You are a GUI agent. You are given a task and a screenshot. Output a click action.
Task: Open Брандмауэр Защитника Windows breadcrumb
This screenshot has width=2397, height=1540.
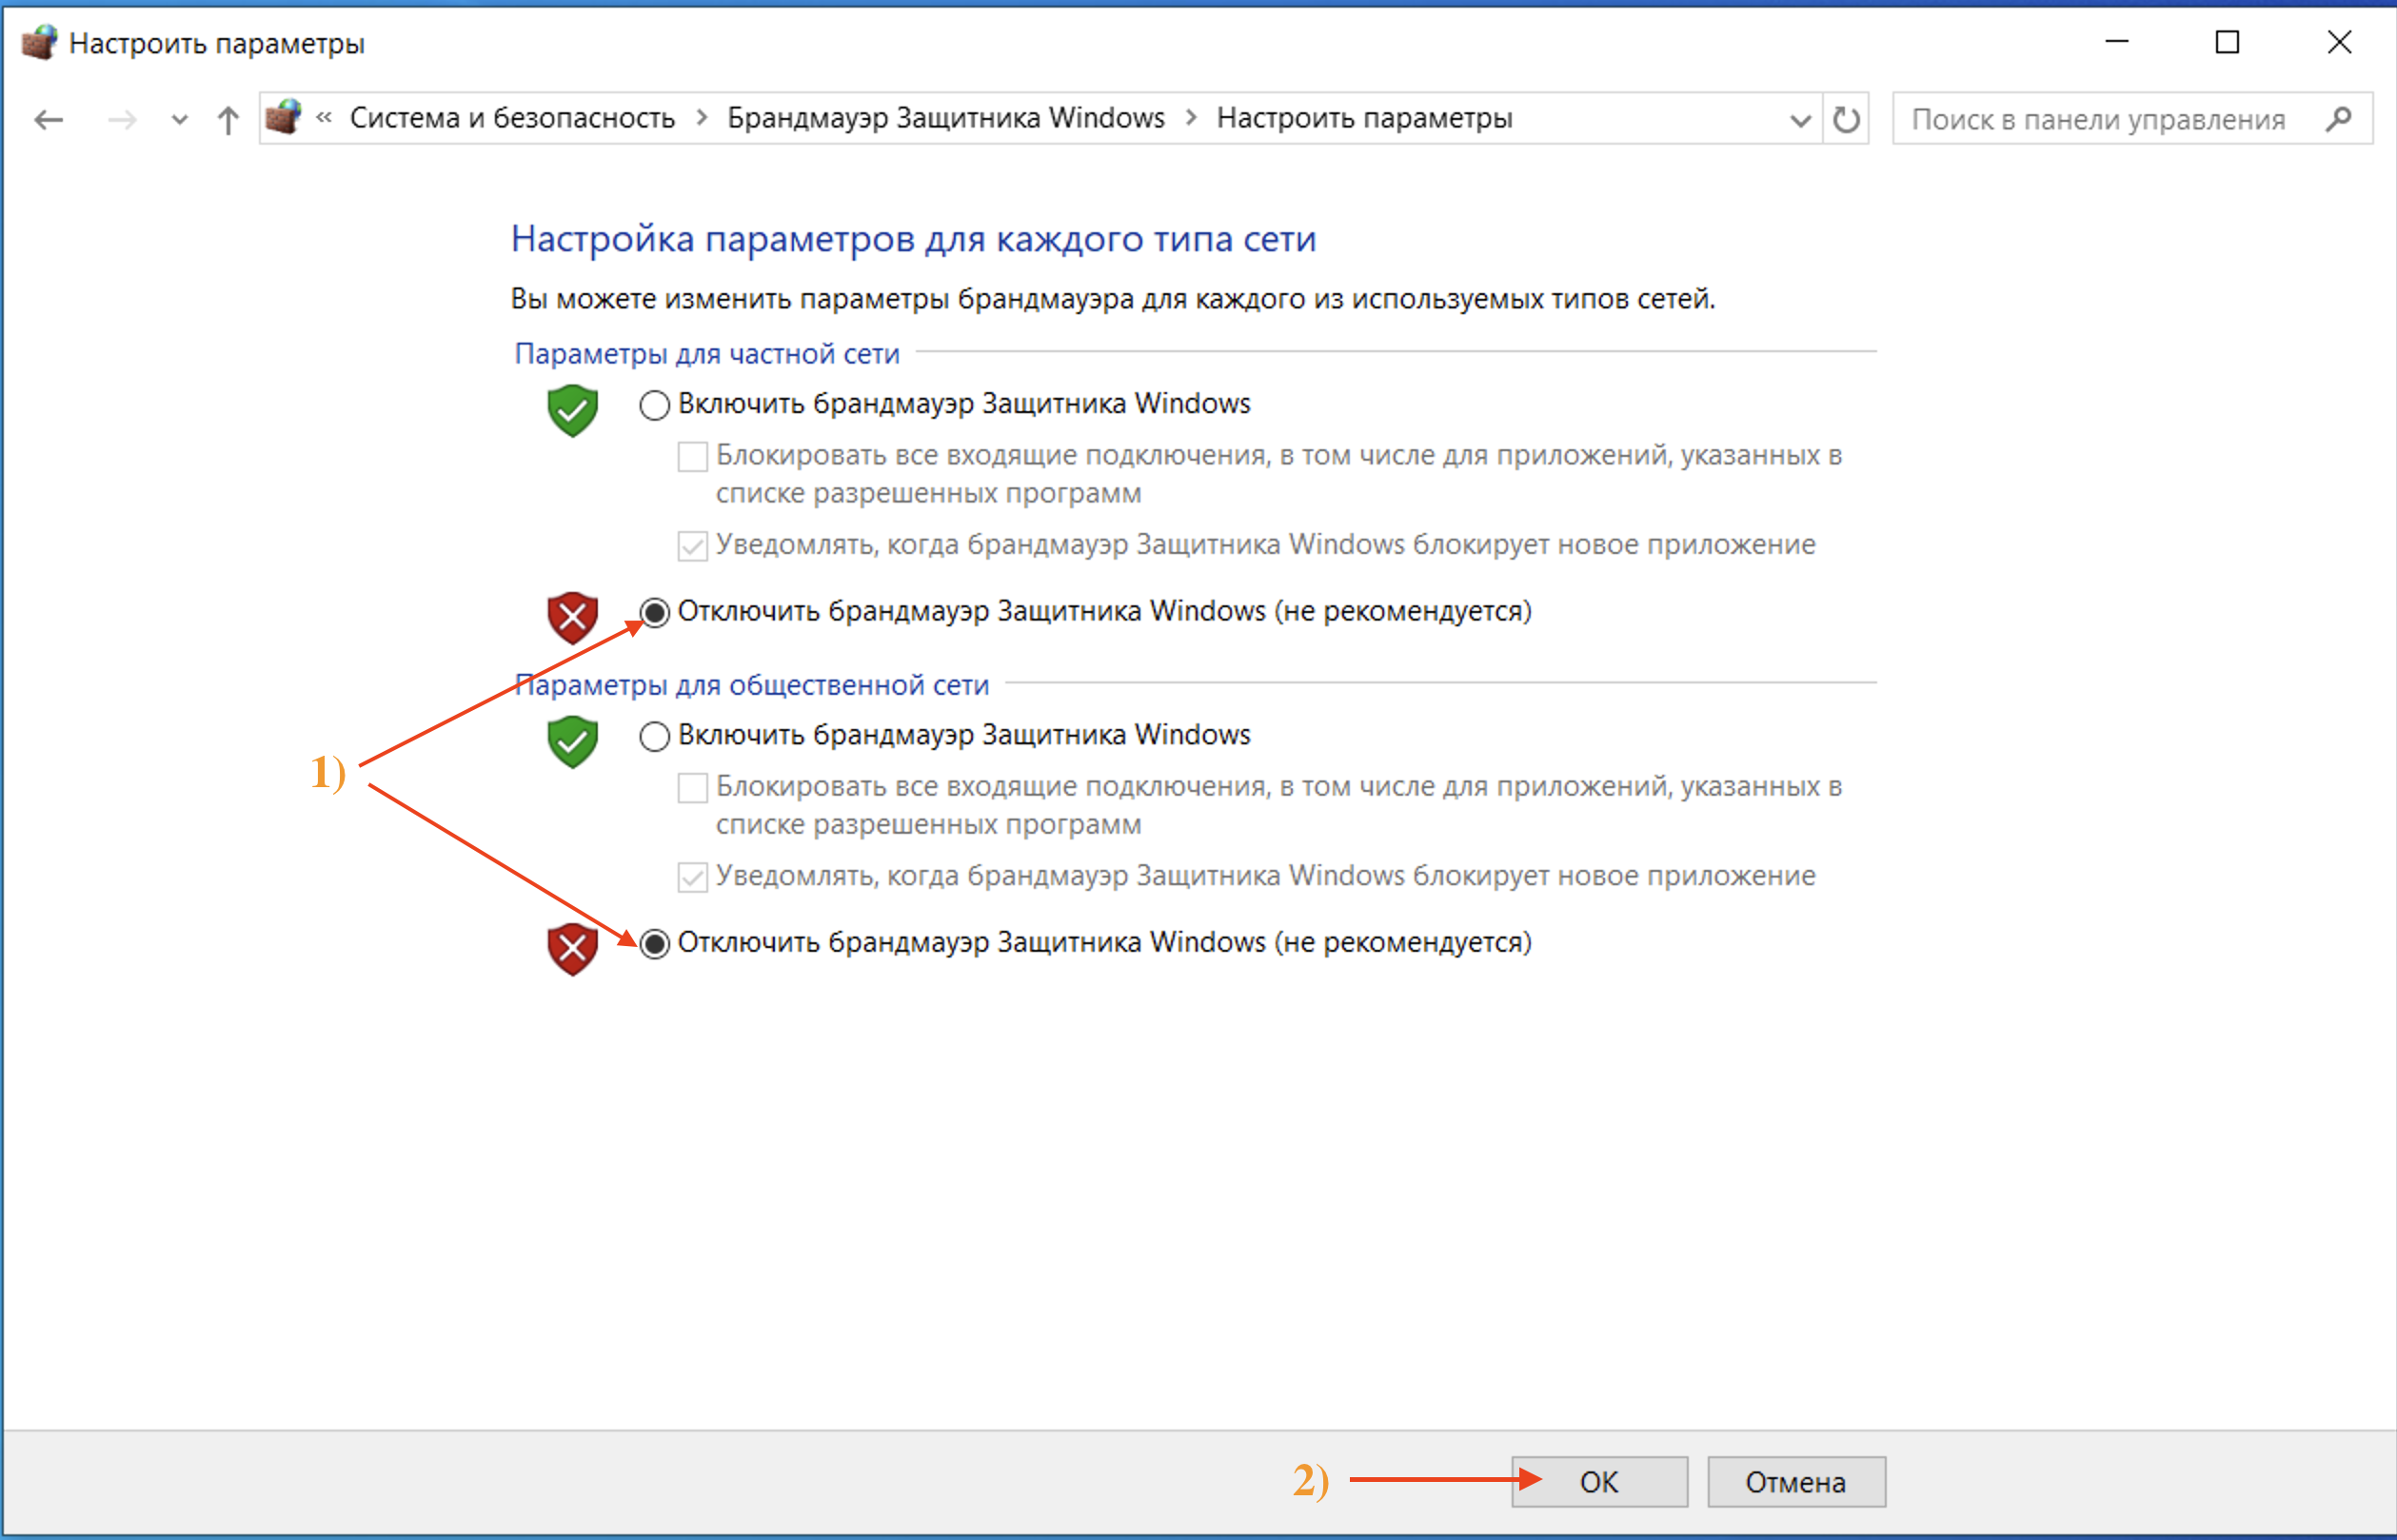946,118
